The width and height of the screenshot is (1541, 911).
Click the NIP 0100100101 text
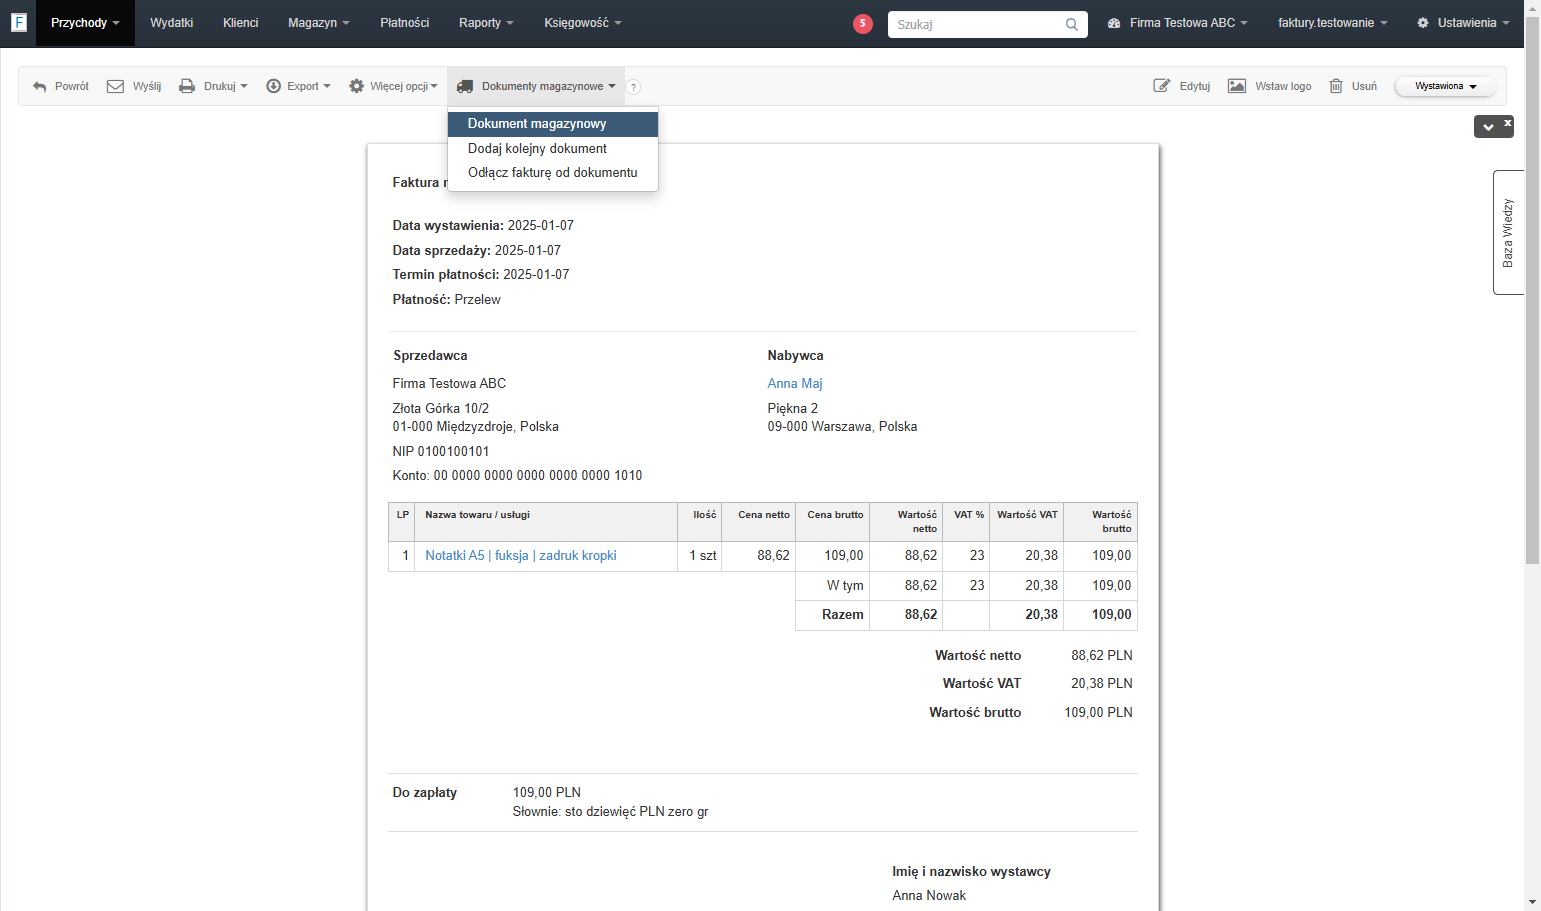click(441, 452)
